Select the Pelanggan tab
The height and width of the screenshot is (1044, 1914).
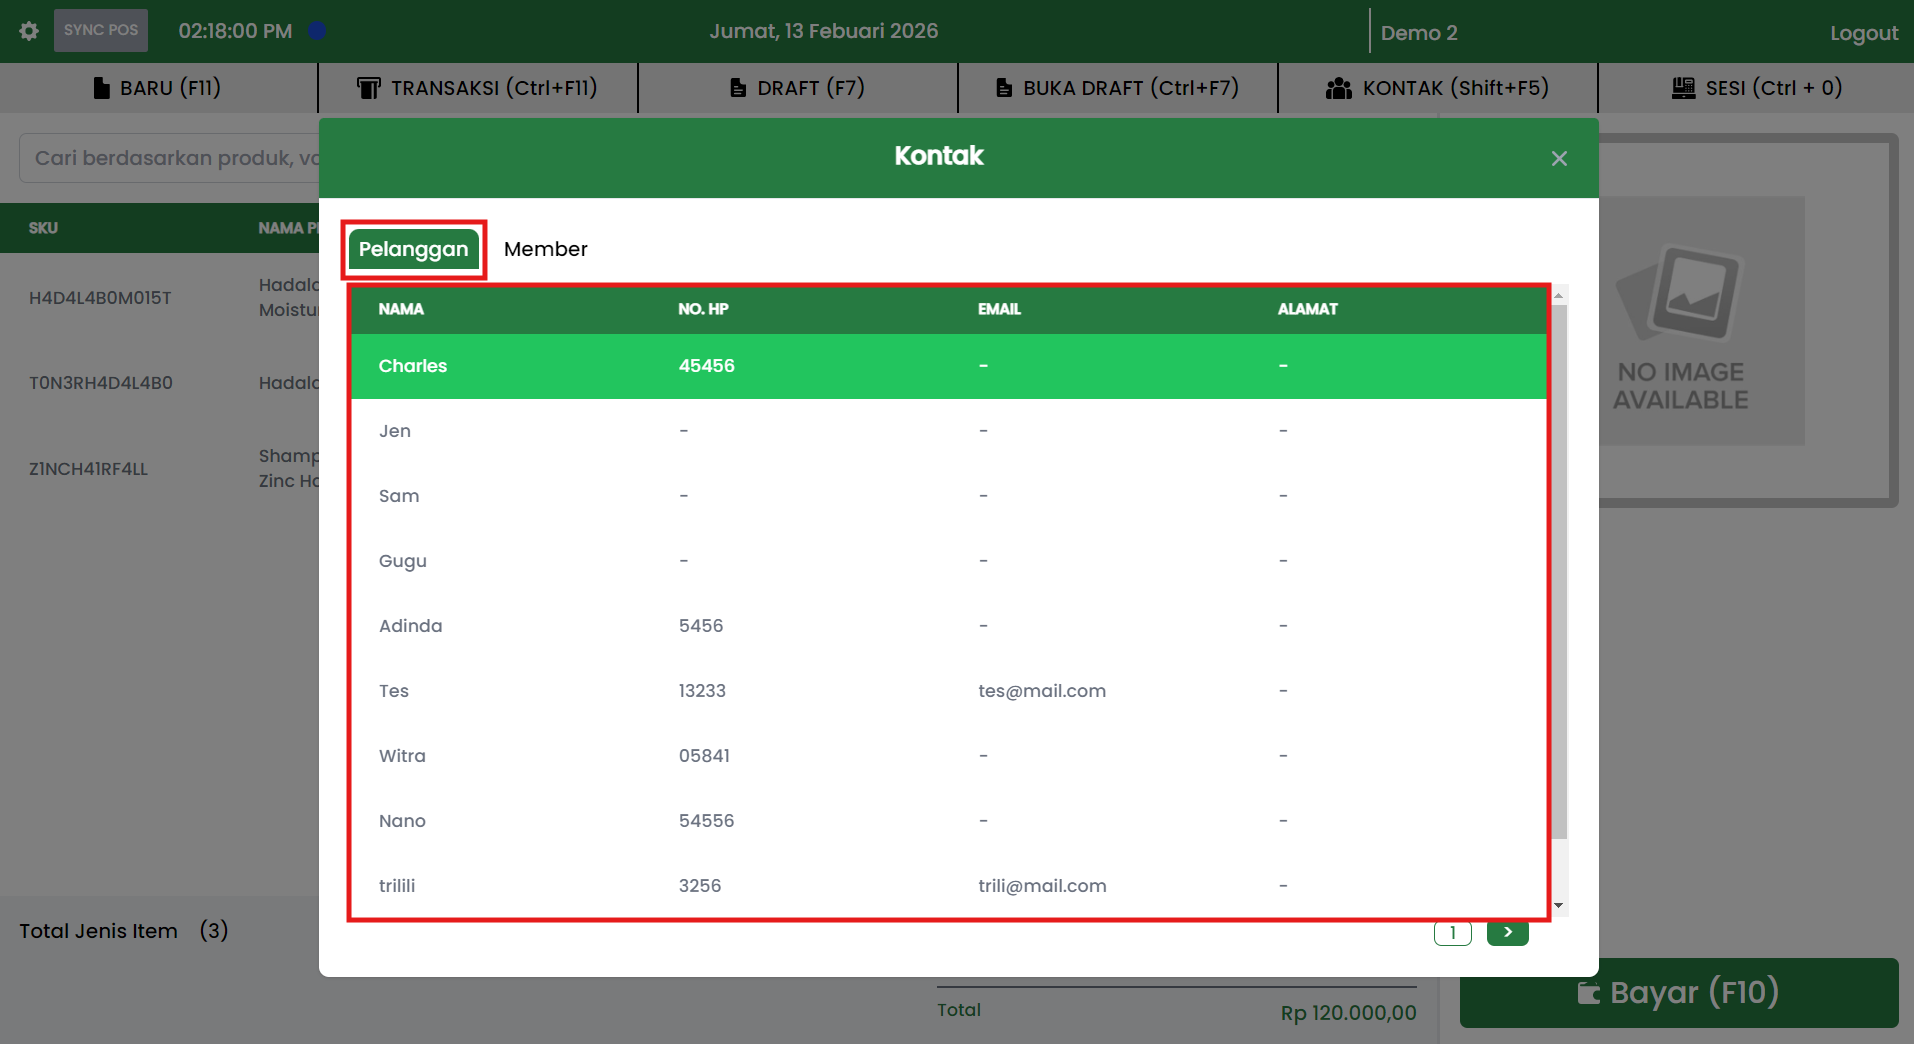413,249
